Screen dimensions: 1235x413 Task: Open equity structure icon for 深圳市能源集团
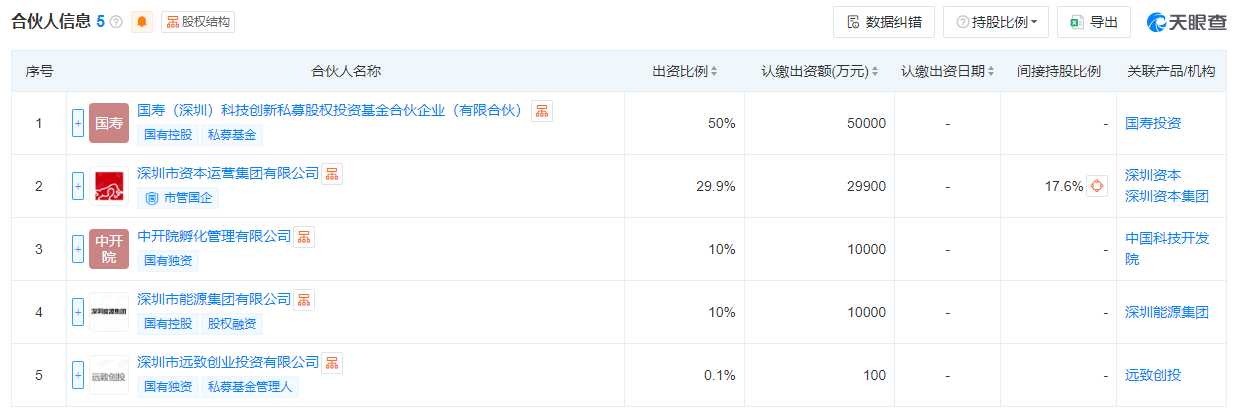[304, 300]
